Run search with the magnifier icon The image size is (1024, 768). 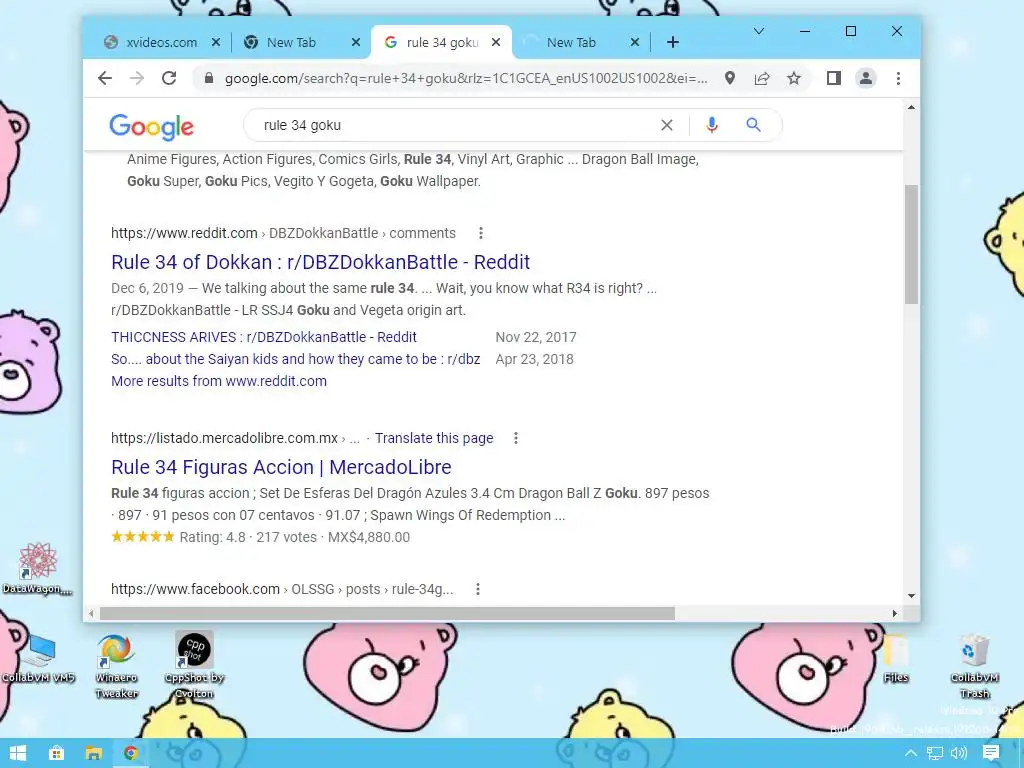[754, 125]
